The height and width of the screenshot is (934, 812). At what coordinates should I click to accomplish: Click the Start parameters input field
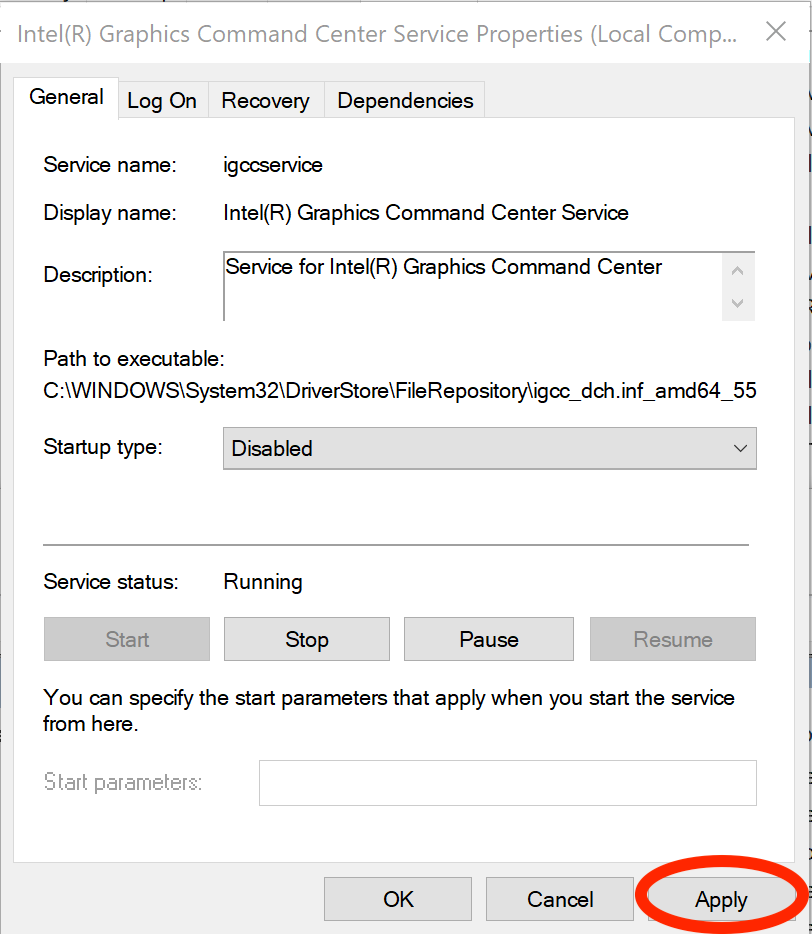click(x=508, y=783)
